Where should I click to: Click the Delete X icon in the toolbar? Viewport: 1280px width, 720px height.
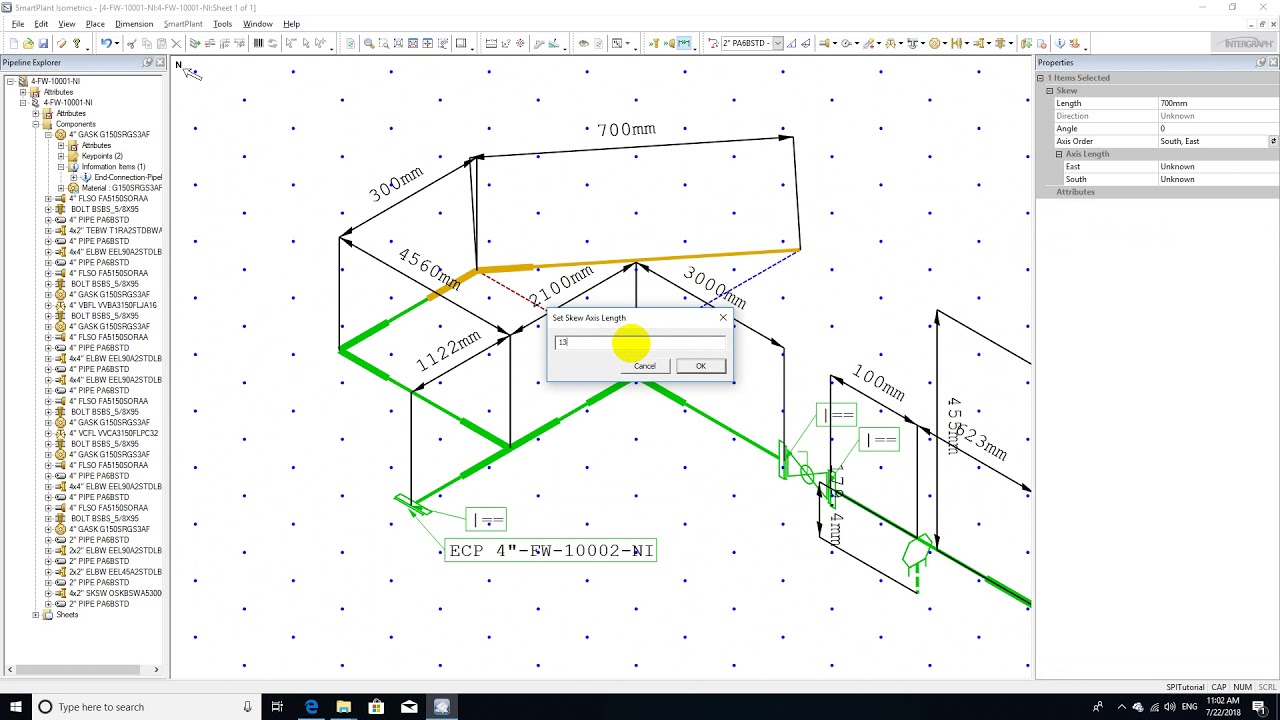pos(176,43)
